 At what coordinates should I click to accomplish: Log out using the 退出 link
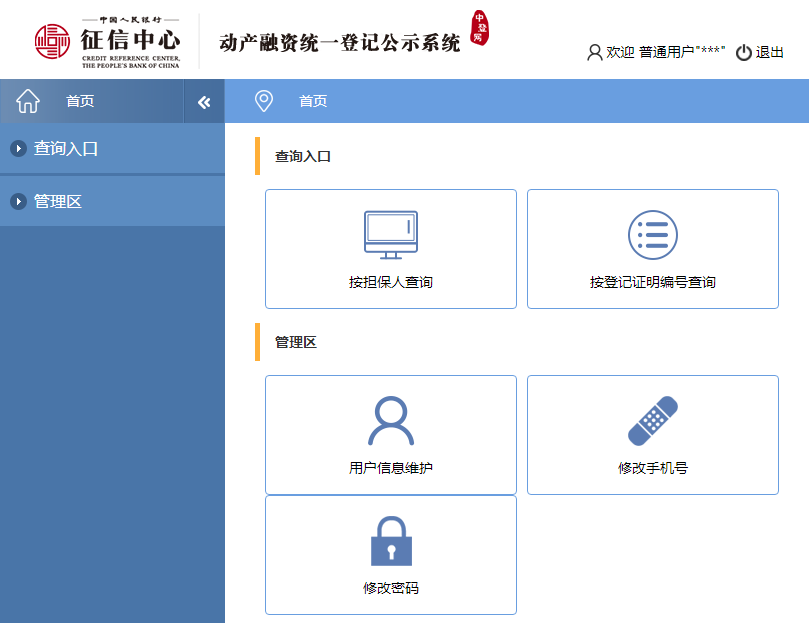pyautogui.click(x=770, y=53)
